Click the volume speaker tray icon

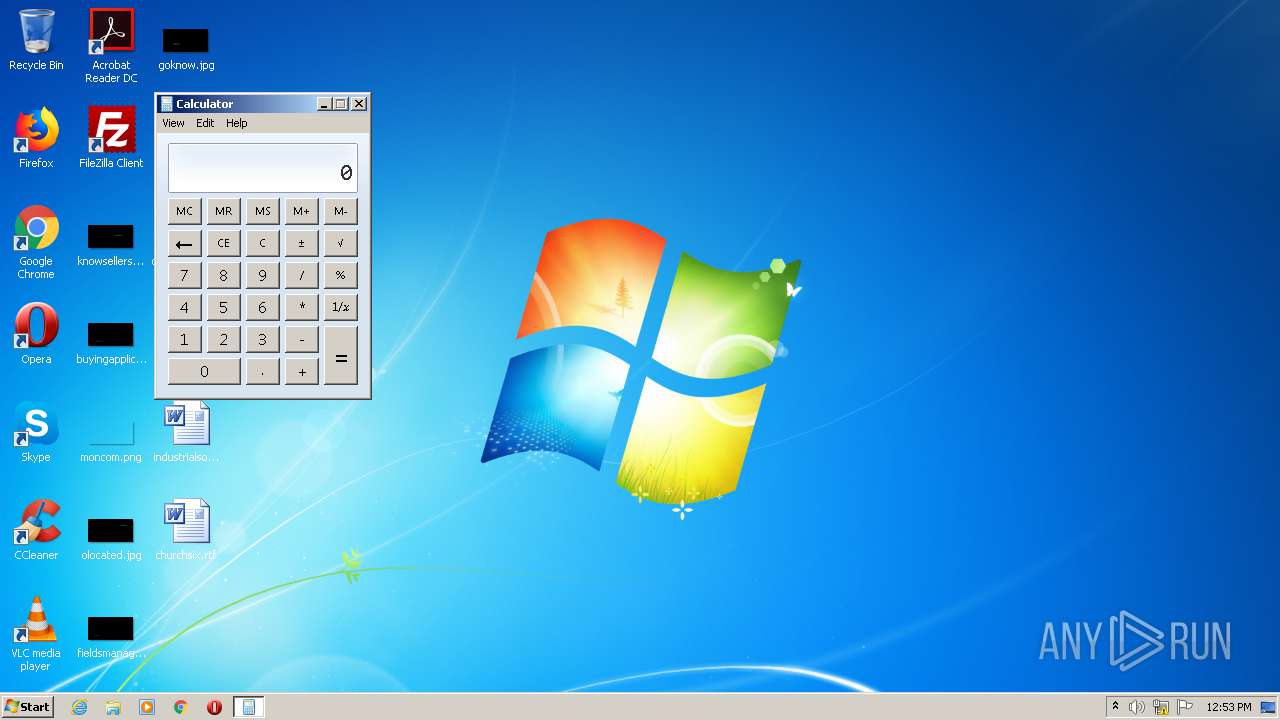(1137, 707)
